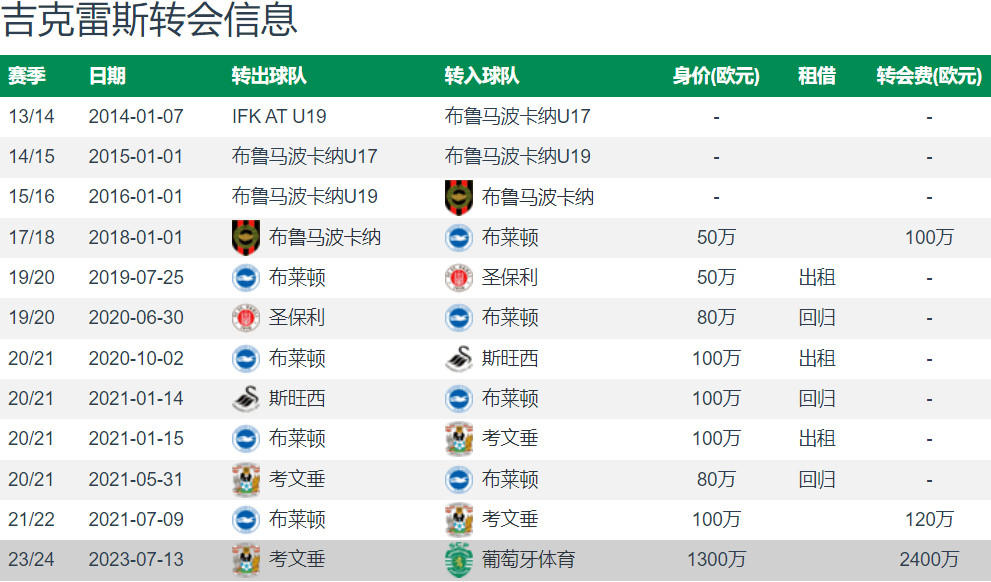Open IFK AT U19 team link
The image size is (991, 582).
click(279, 116)
